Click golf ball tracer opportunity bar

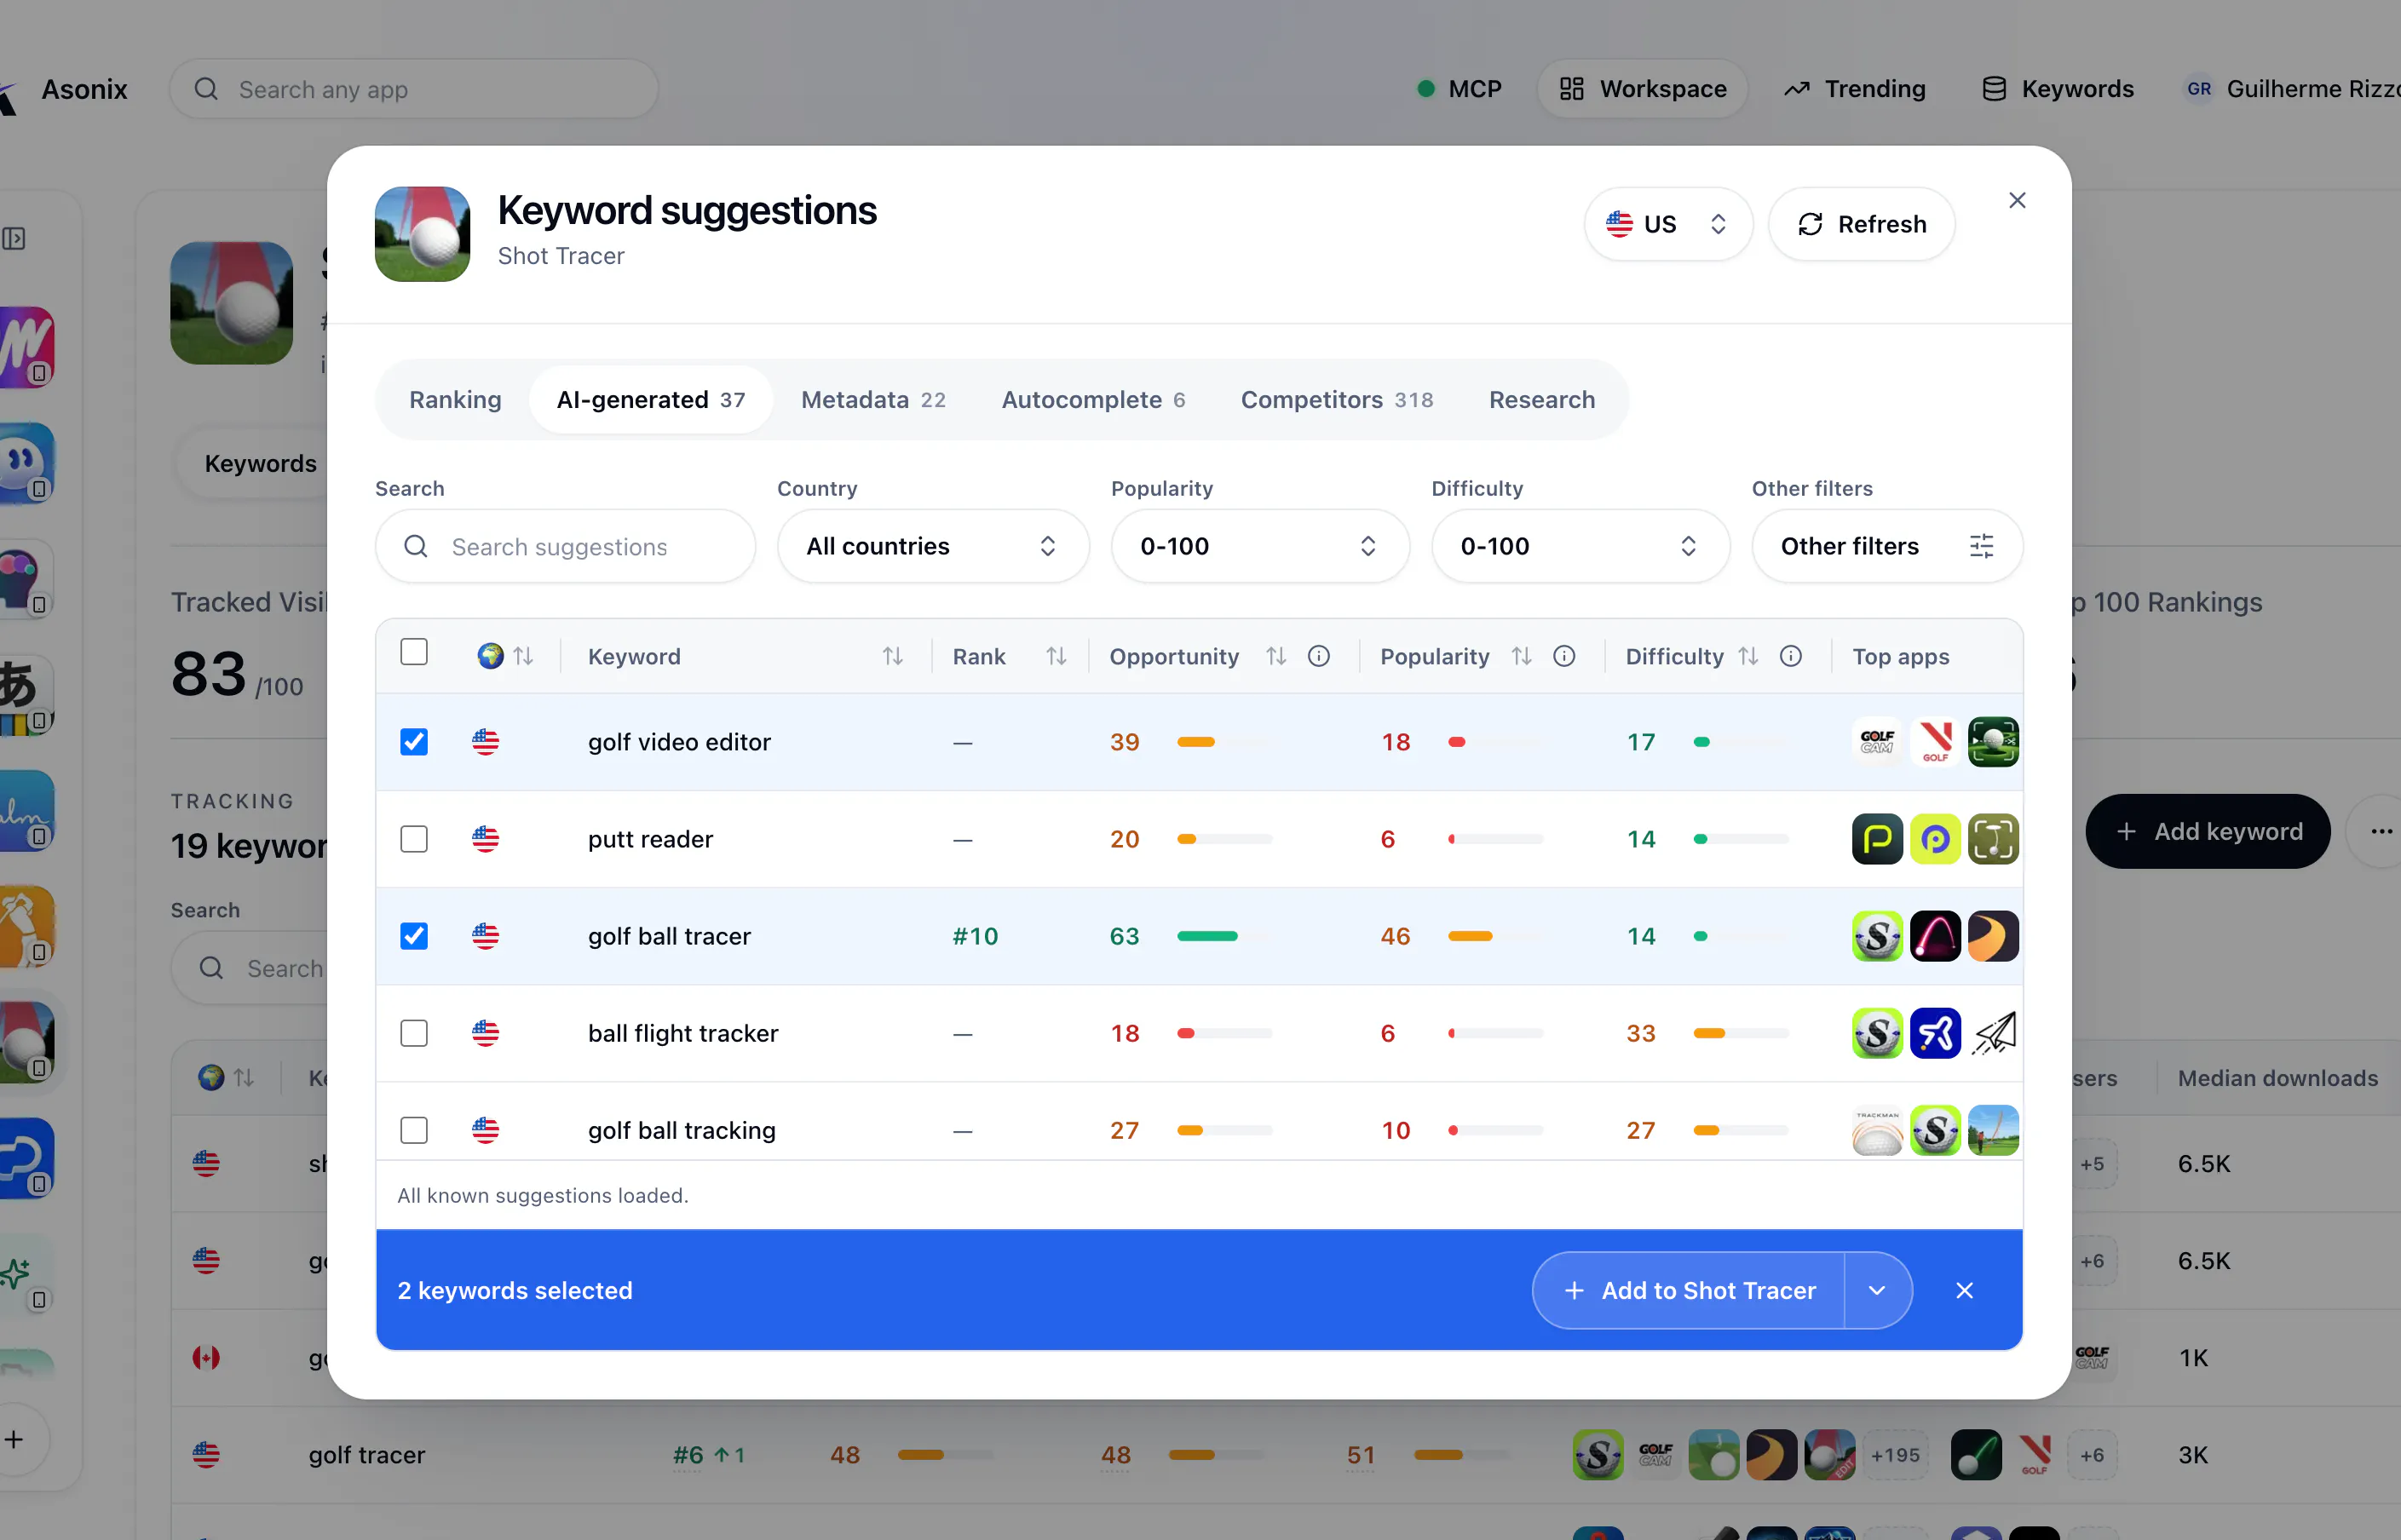[x=1224, y=936]
